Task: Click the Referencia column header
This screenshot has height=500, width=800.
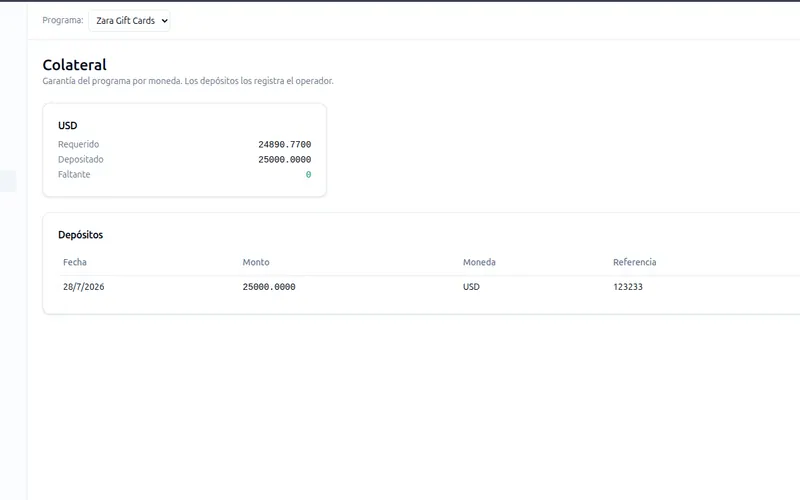Action: tap(635, 262)
